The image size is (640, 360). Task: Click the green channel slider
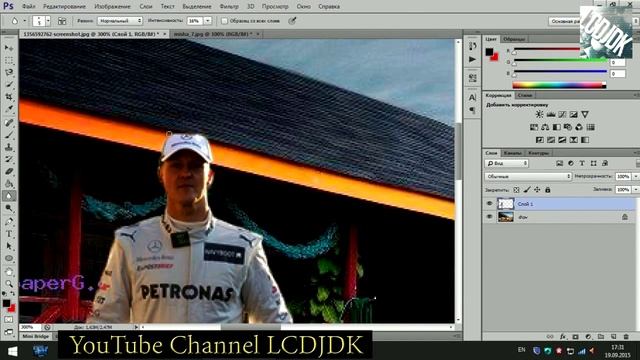click(x=560, y=62)
